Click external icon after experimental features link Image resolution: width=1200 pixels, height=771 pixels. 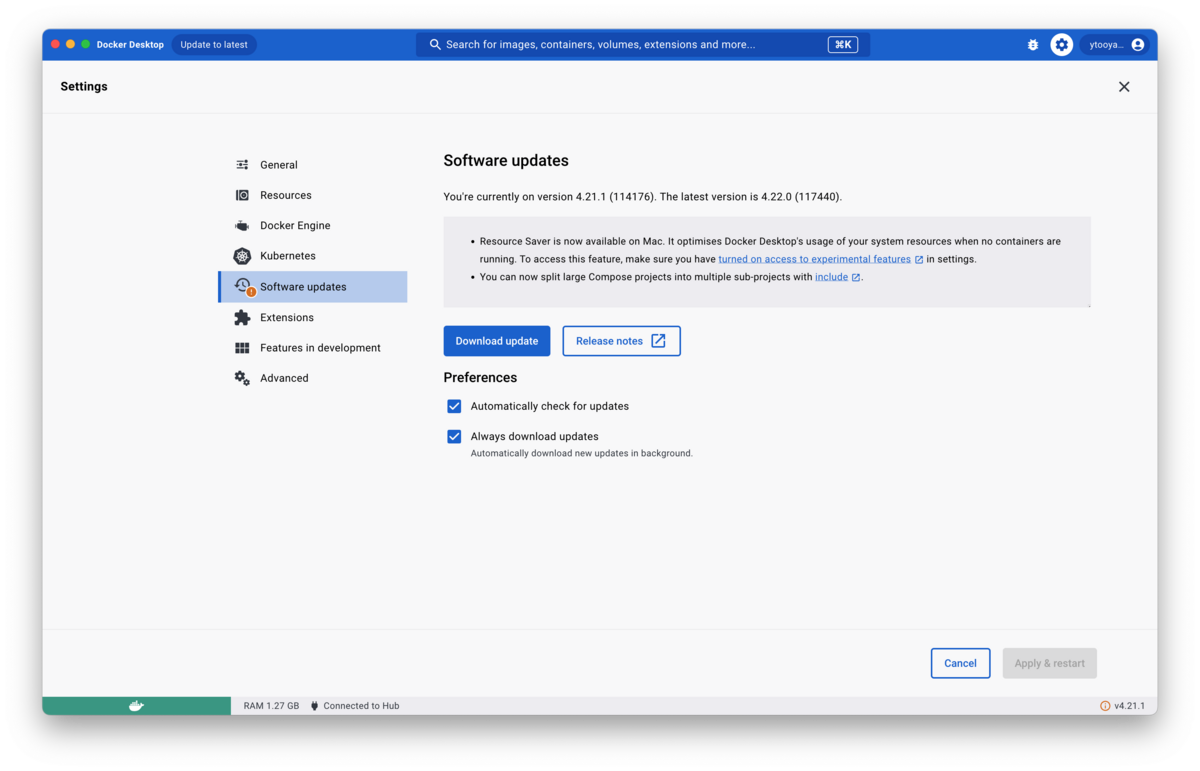click(x=919, y=260)
